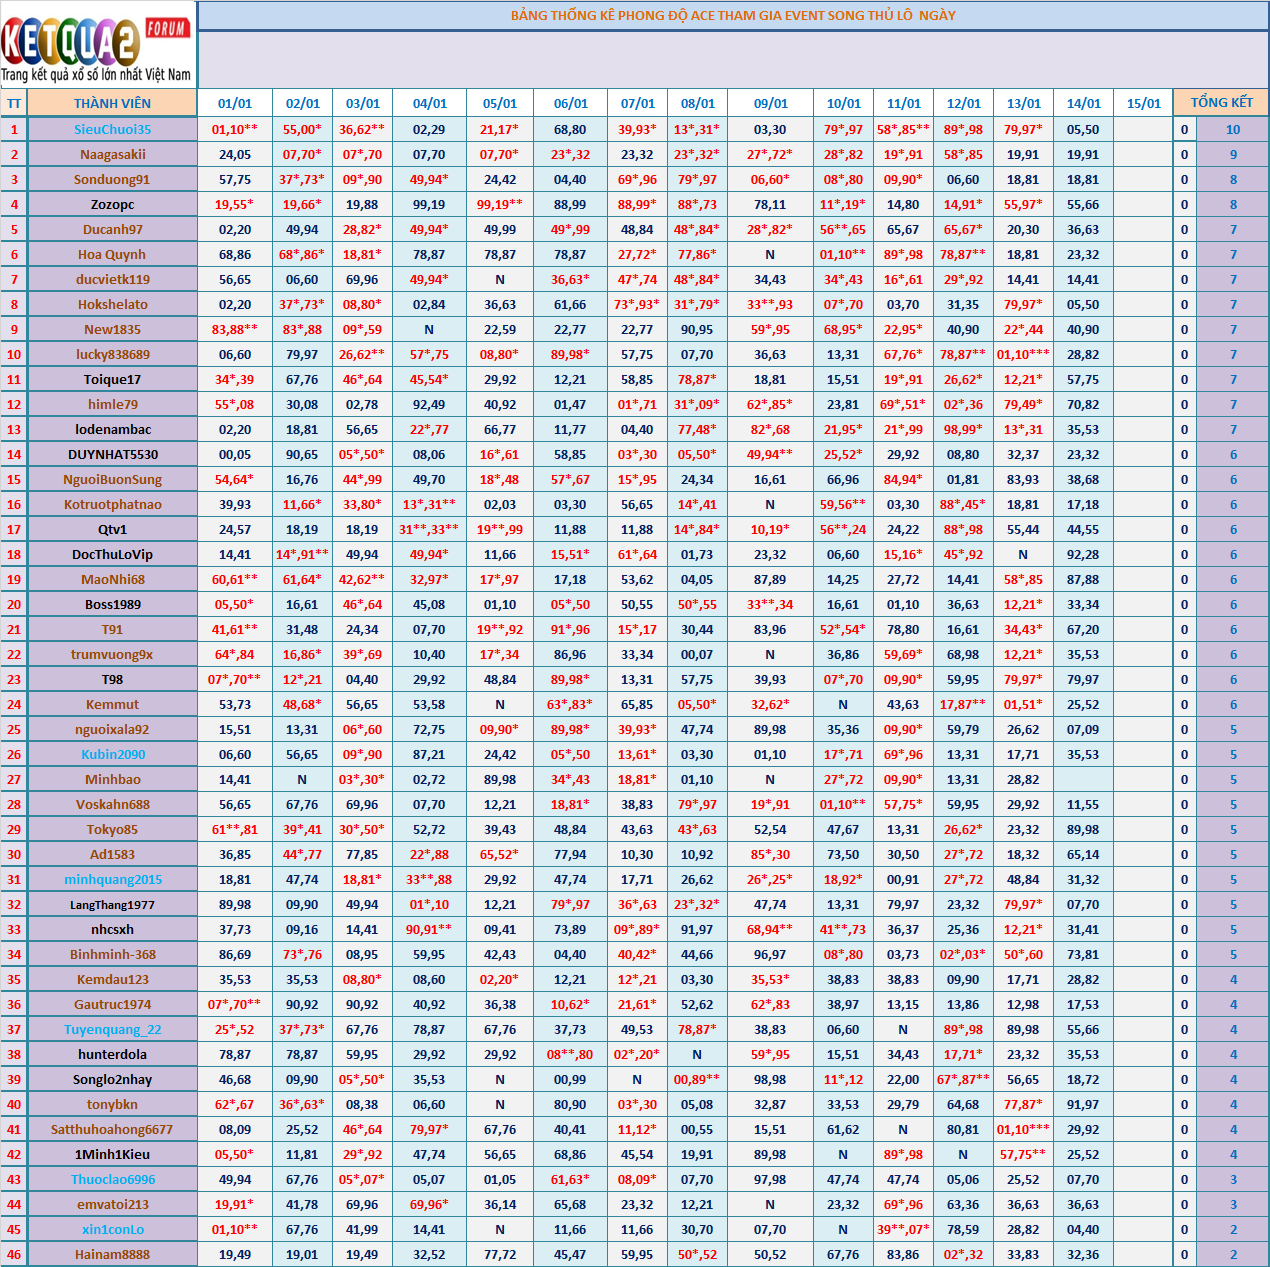Click member name hunterdola
The image size is (1270, 1267).
[x=112, y=1054]
